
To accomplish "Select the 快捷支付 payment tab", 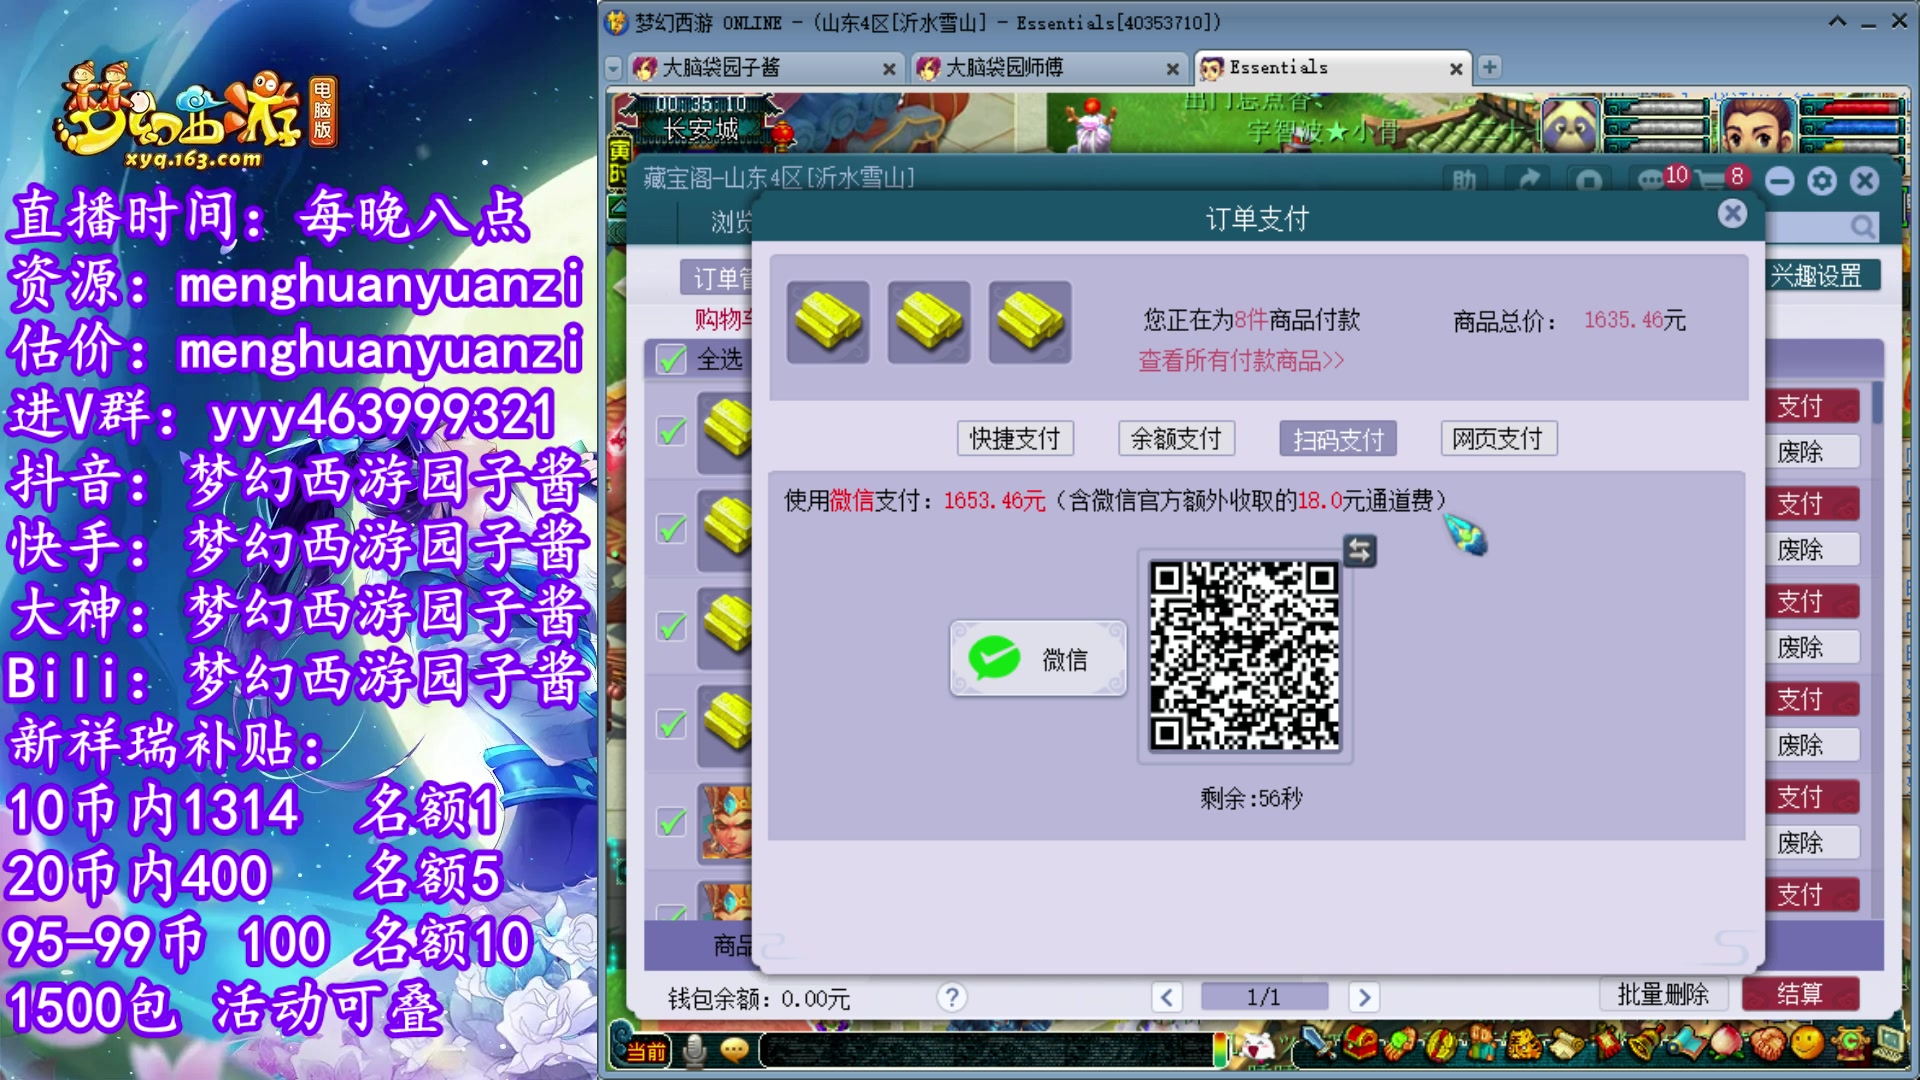I will pyautogui.click(x=1015, y=438).
